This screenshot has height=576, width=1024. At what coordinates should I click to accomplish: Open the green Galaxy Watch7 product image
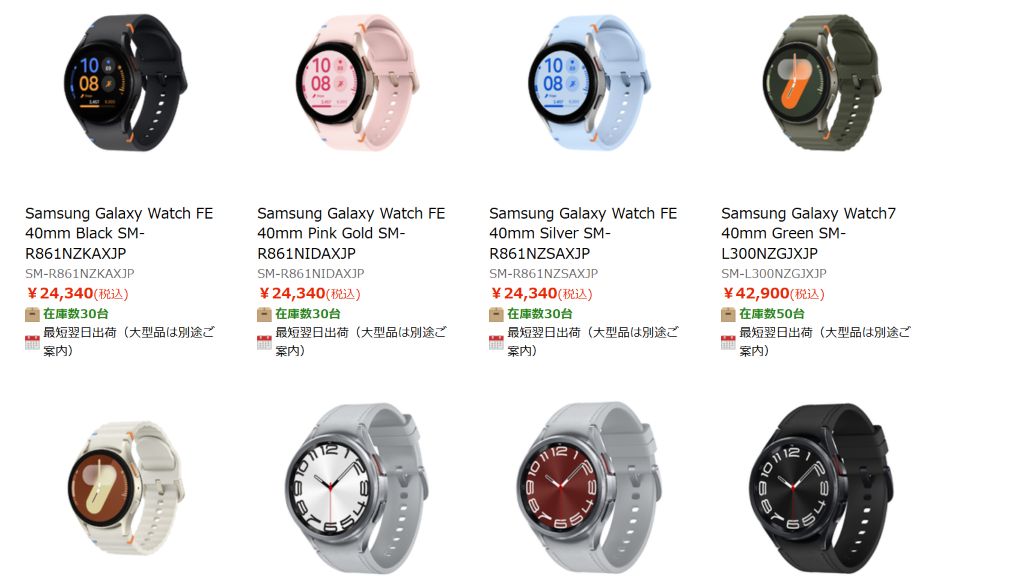click(x=821, y=84)
